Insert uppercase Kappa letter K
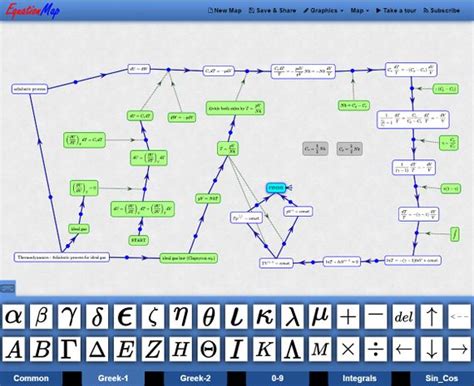The image size is (474, 386). tap(264, 349)
